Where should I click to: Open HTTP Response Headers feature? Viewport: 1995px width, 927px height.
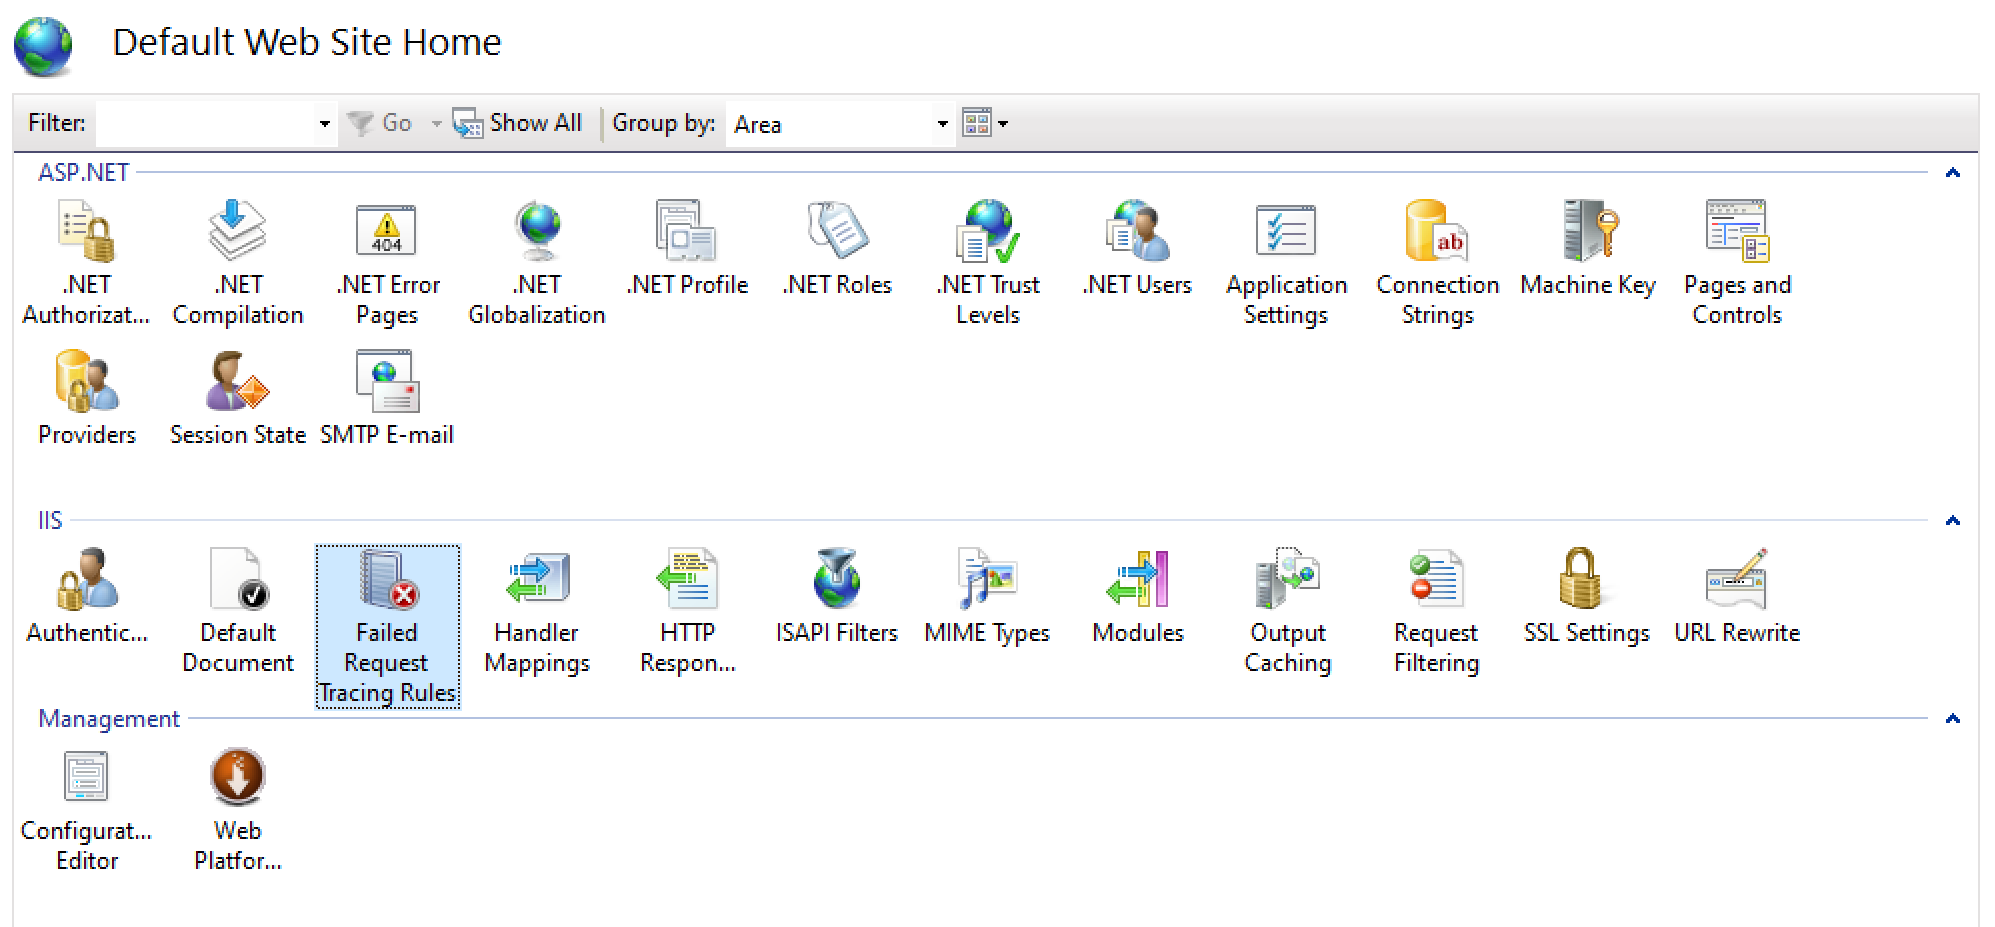pyautogui.click(x=687, y=611)
